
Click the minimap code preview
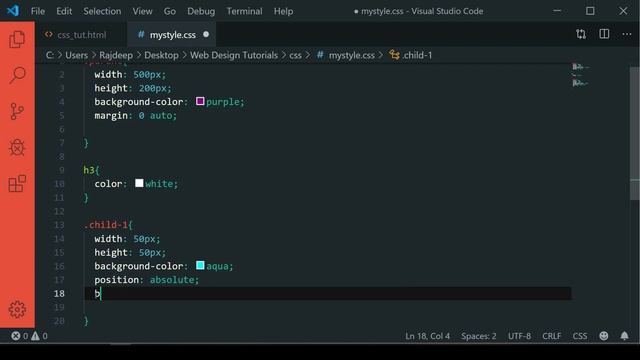(x=580, y=75)
